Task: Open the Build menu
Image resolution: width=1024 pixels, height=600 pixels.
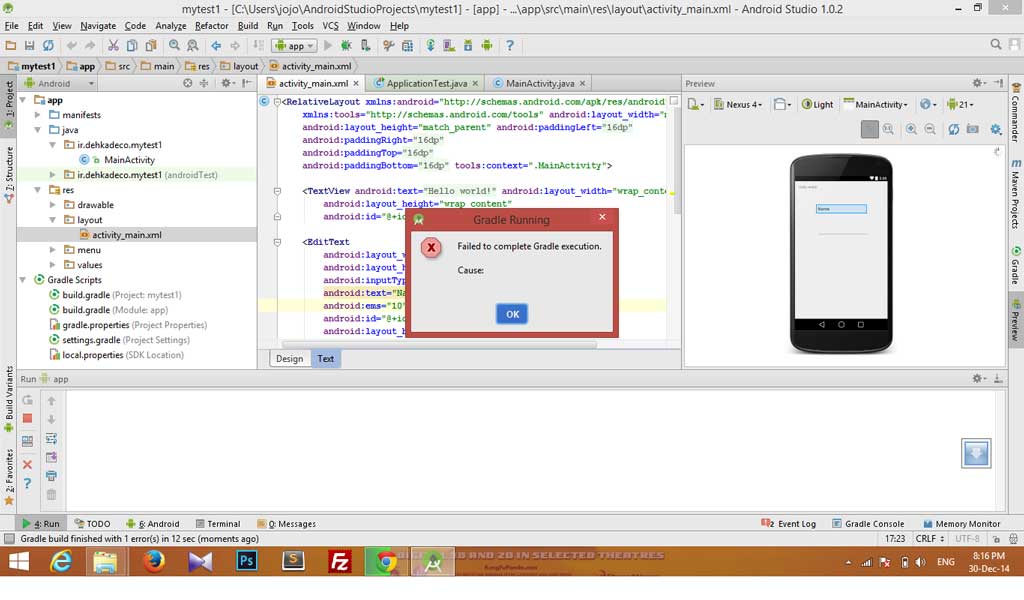Action: click(x=248, y=26)
